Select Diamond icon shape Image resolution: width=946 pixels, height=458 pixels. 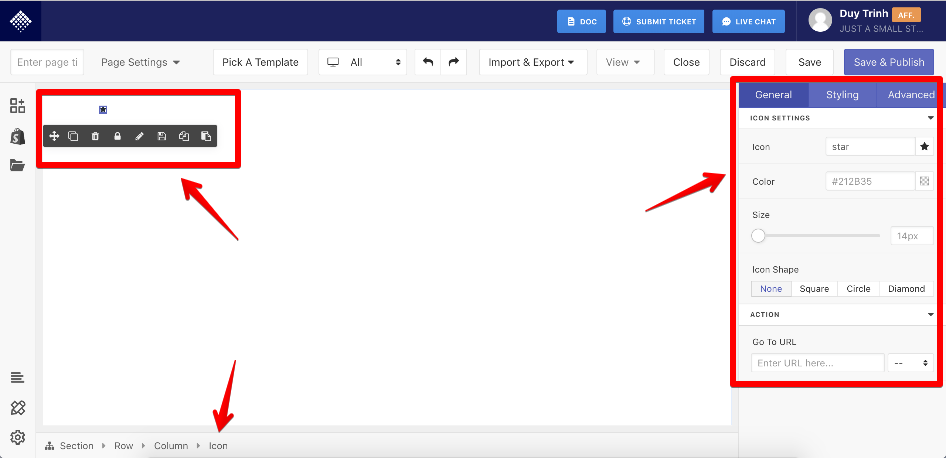click(906, 289)
